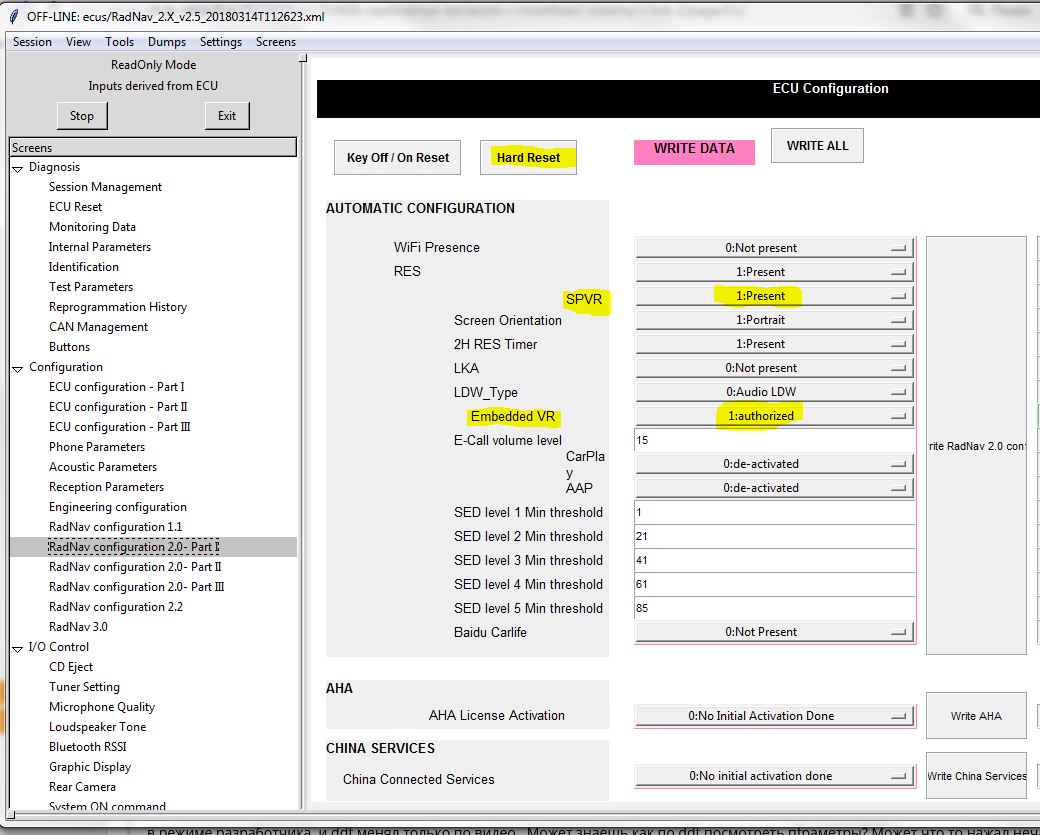Open the Session menu
Image resolution: width=1040 pixels, height=835 pixels.
coord(32,42)
